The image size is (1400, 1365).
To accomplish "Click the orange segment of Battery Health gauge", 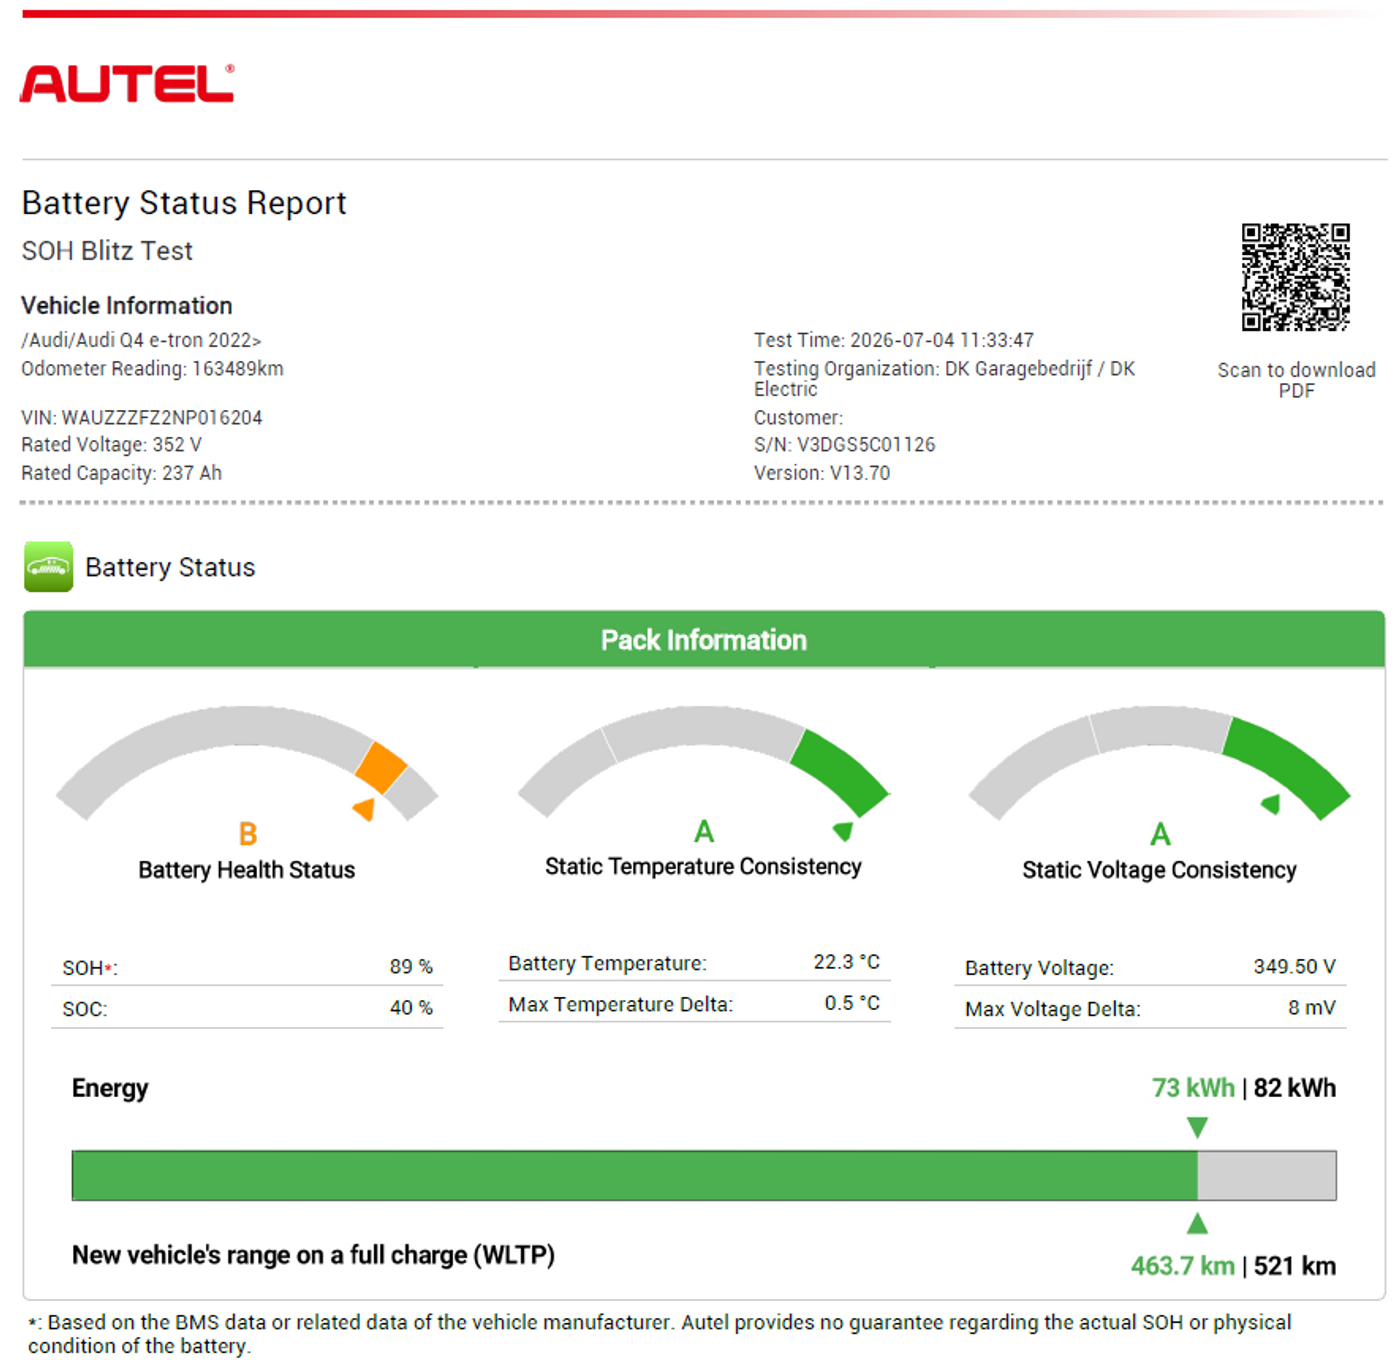I will [x=381, y=768].
